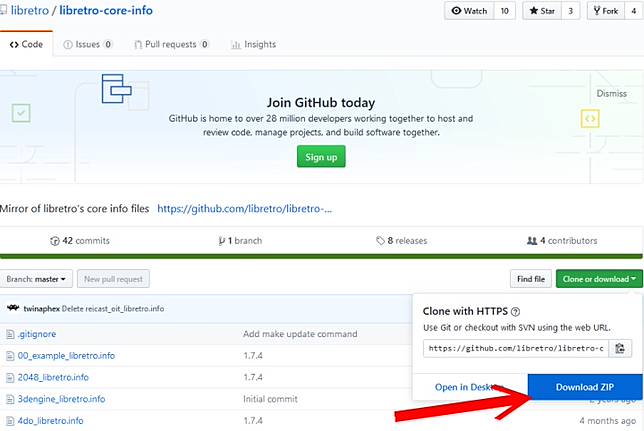Click the green Sign up button
The width and height of the screenshot is (644, 431).
pos(321,157)
